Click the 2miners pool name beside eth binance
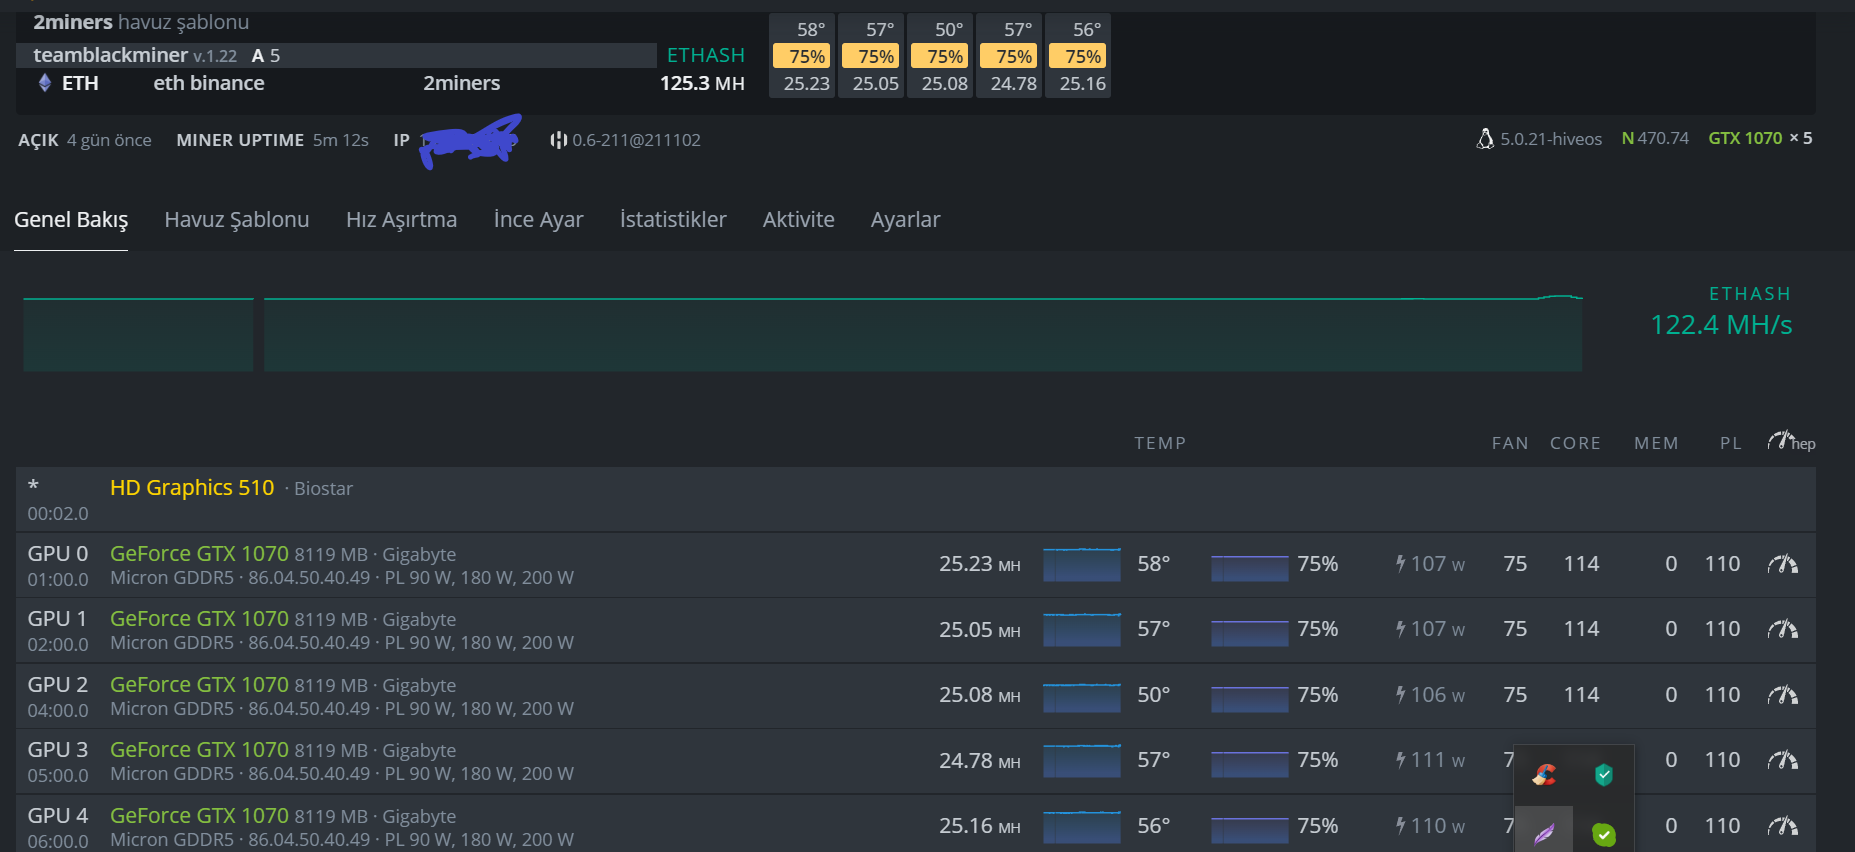1855x852 pixels. (x=461, y=83)
